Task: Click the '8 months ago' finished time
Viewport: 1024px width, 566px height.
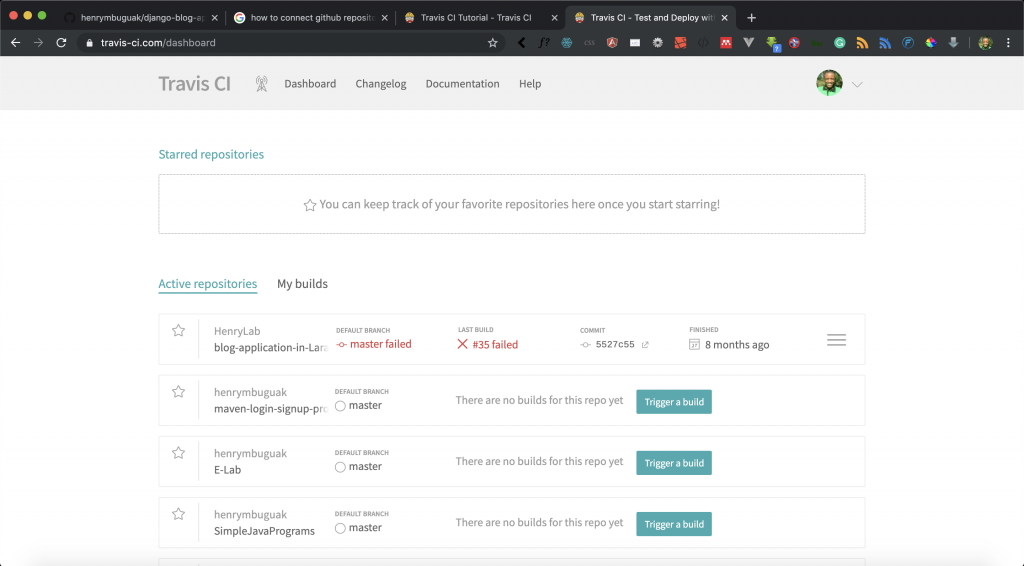Action: pyautogui.click(x=737, y=345)
